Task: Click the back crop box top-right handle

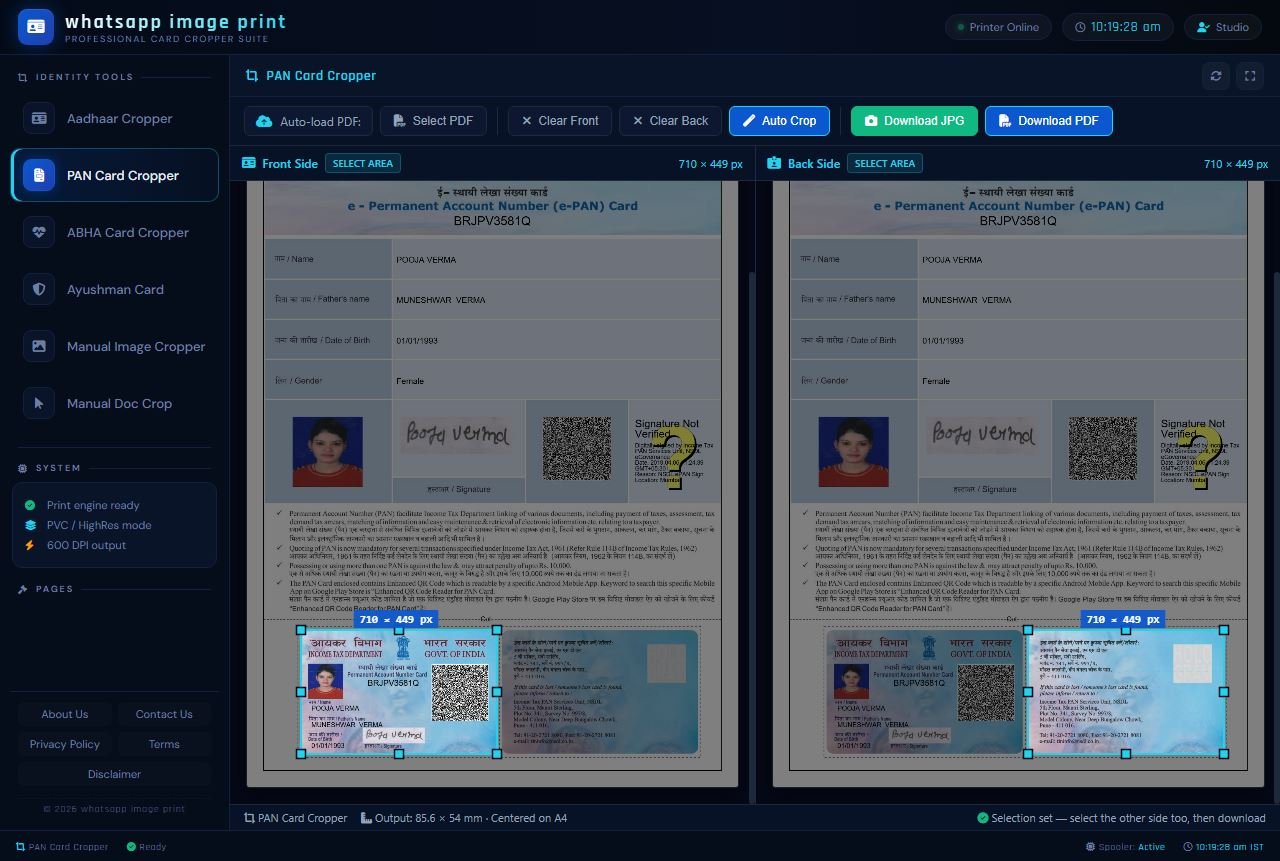Action: point(1224,630)
